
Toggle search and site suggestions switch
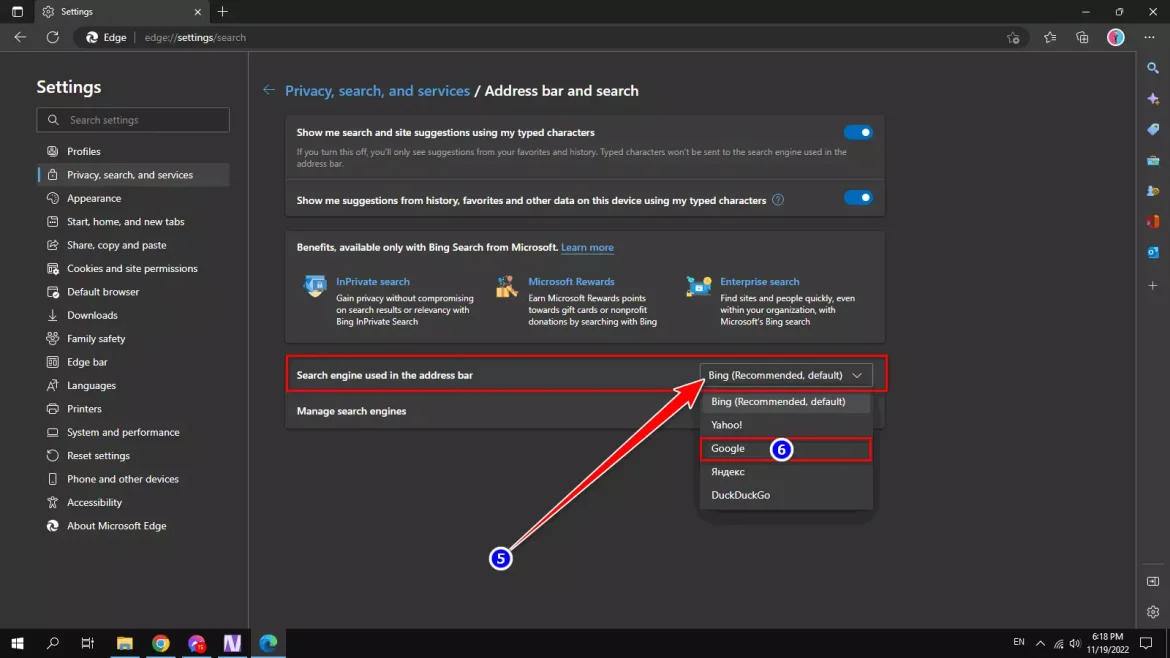(x=858, y=132)
